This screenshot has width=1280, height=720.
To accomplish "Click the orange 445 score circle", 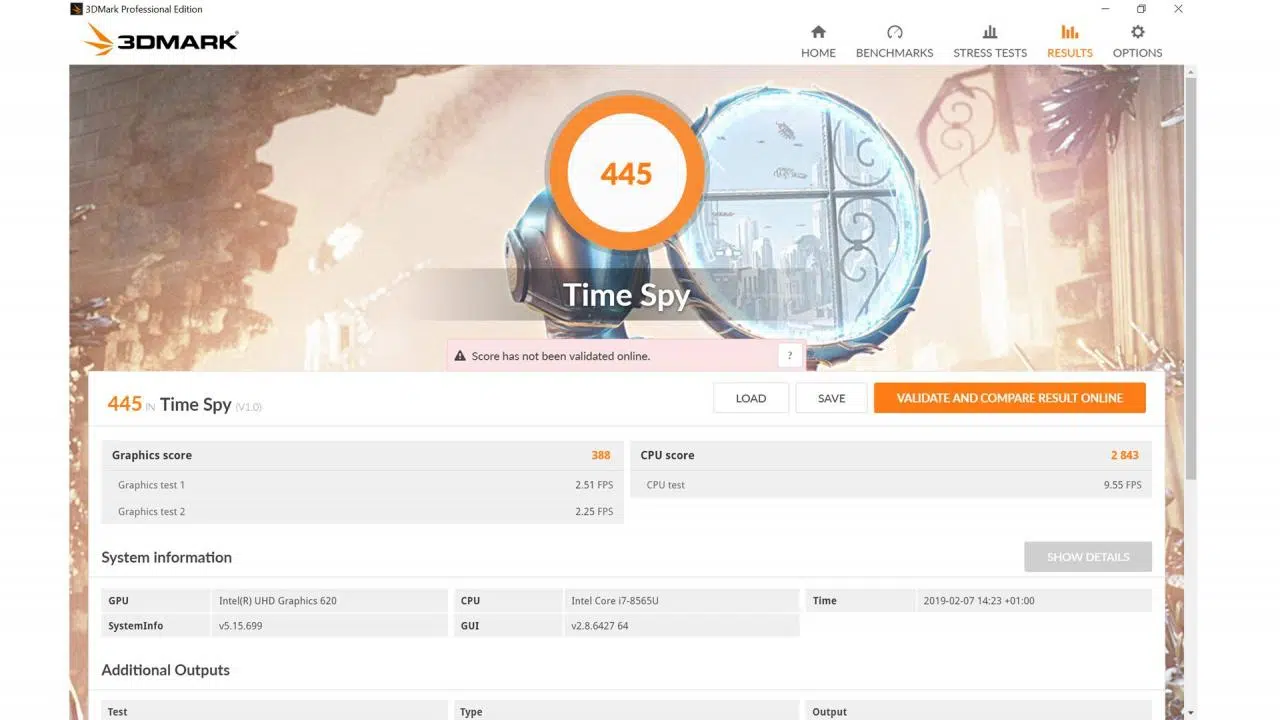I will pos(626,173).
